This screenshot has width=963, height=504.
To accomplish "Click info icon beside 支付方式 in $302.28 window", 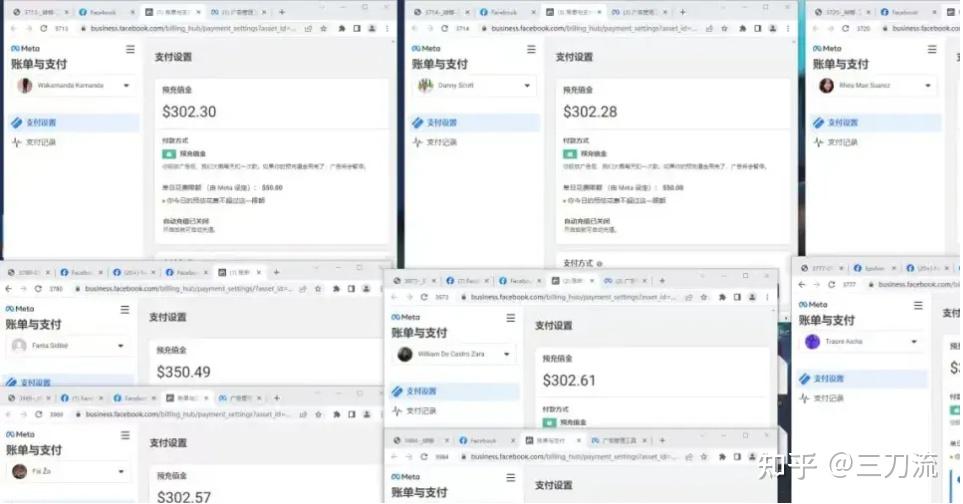I will 599,263.
